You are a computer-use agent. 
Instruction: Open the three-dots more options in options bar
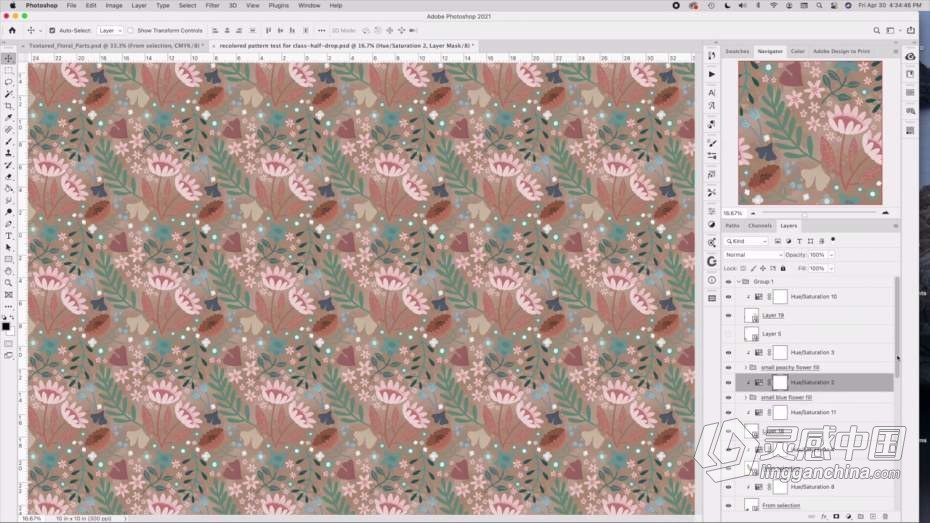tap(321, 30)
